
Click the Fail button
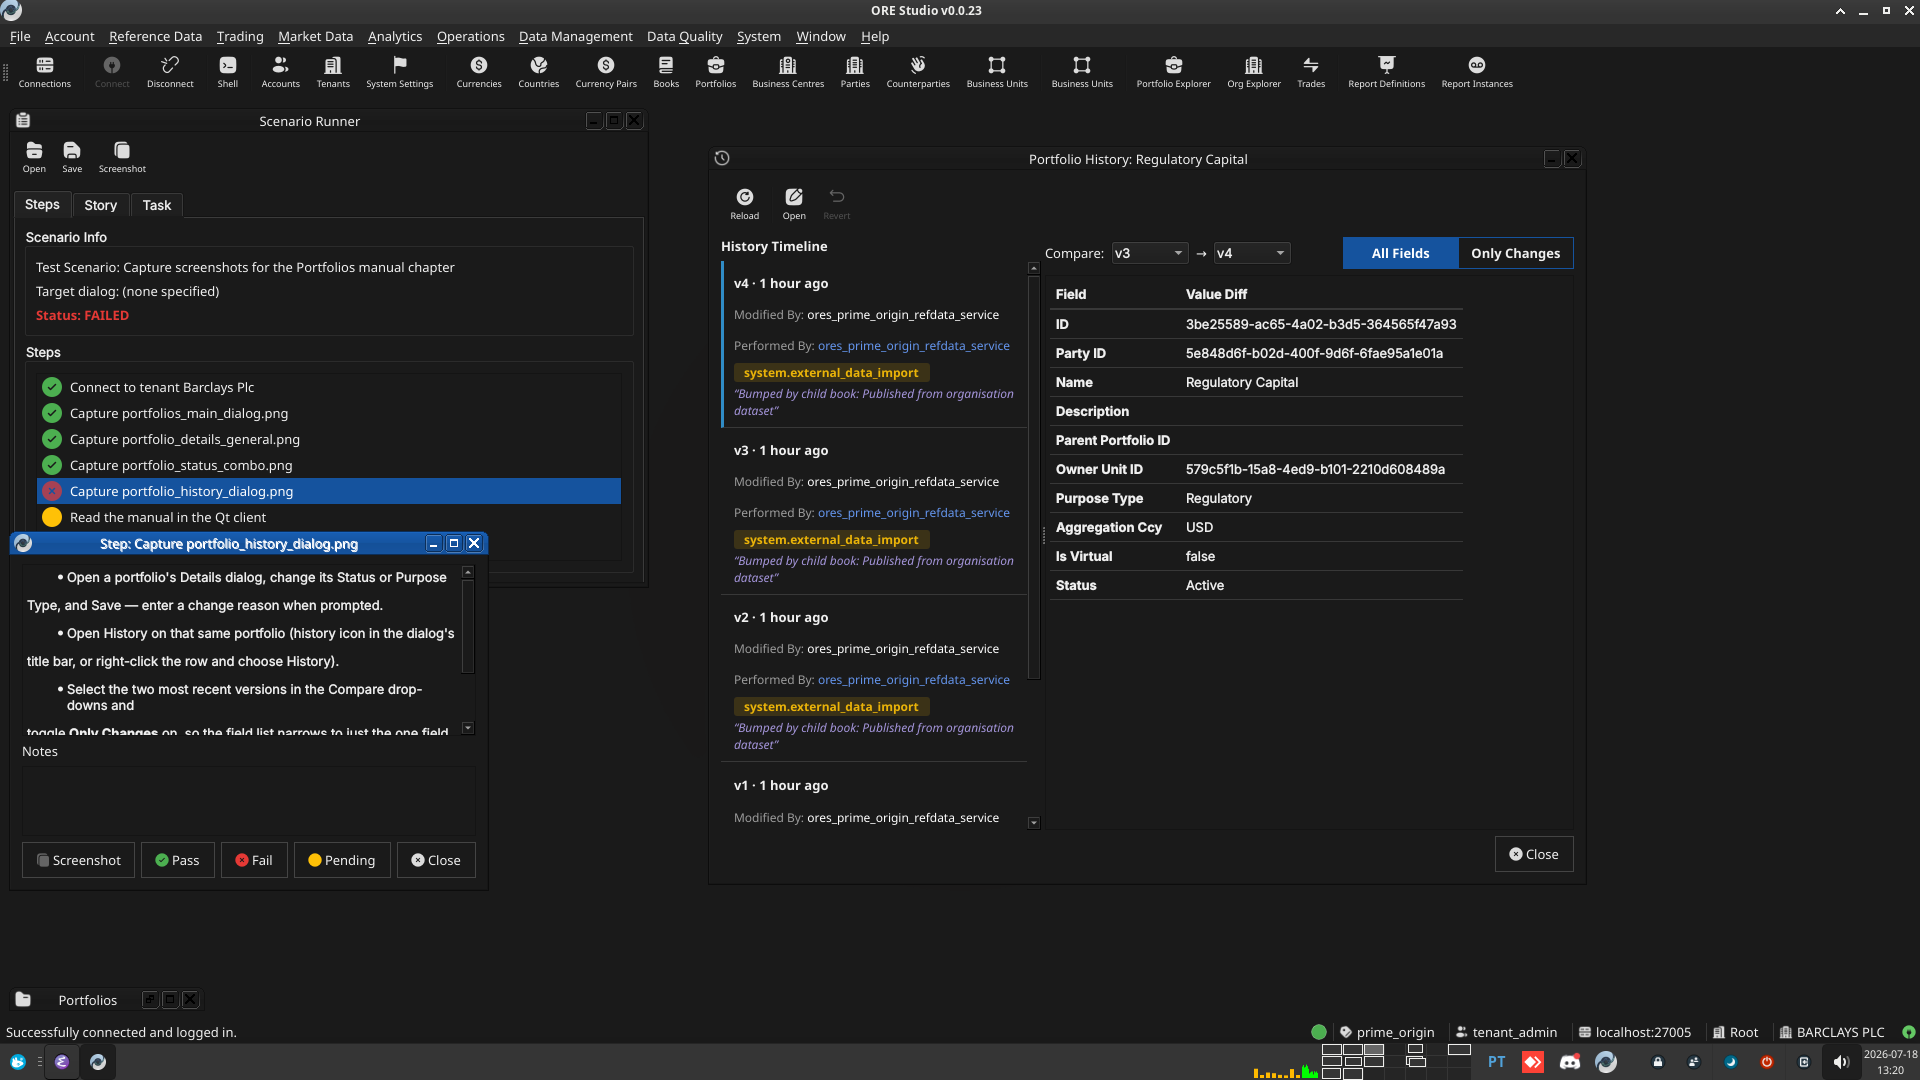point(254,860)
